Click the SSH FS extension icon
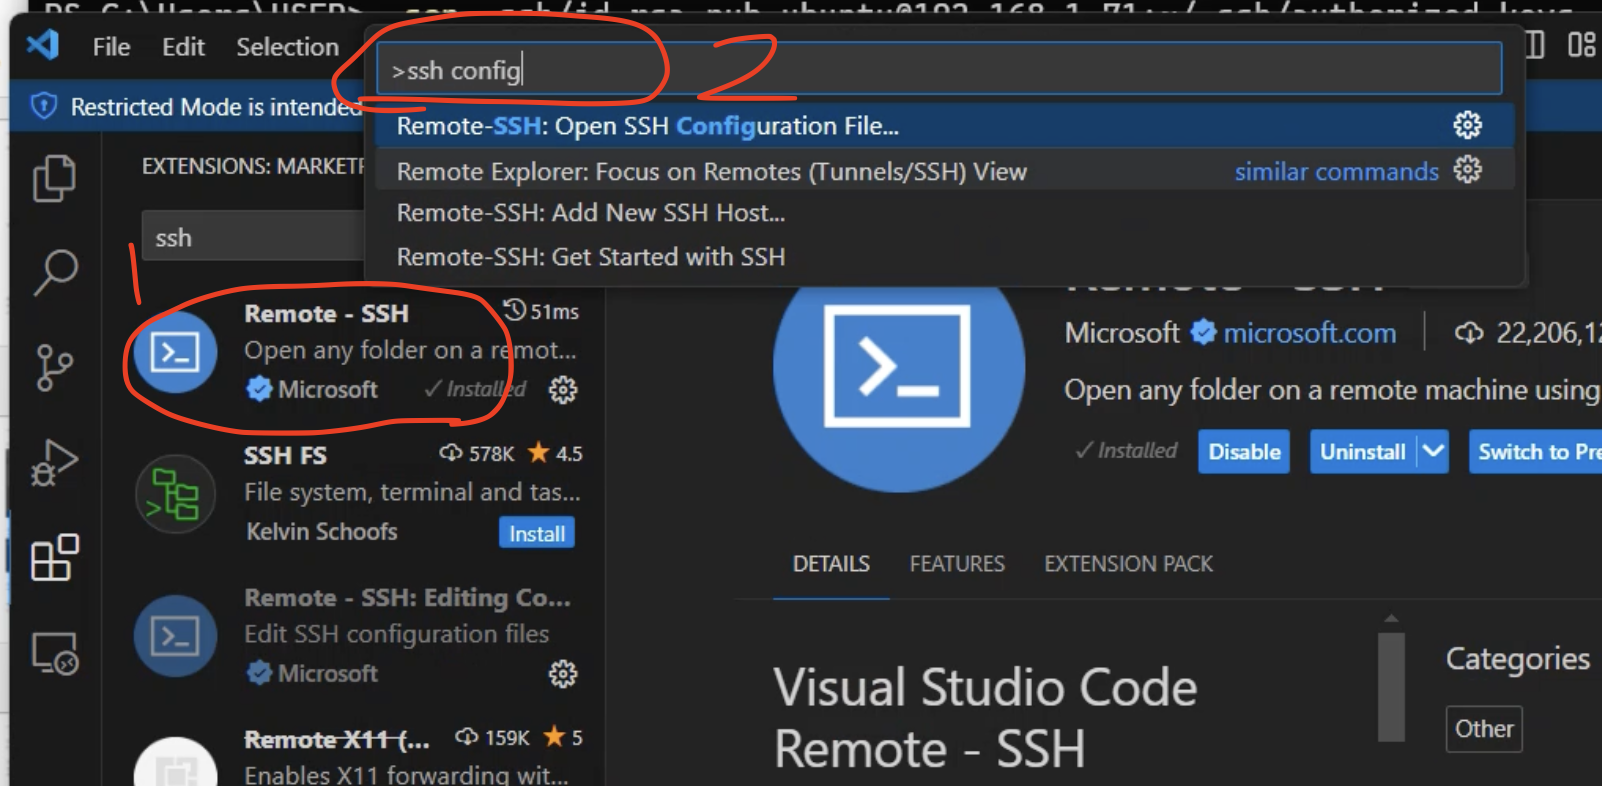Screen dimensions: 1602x786 click(175, 494)
